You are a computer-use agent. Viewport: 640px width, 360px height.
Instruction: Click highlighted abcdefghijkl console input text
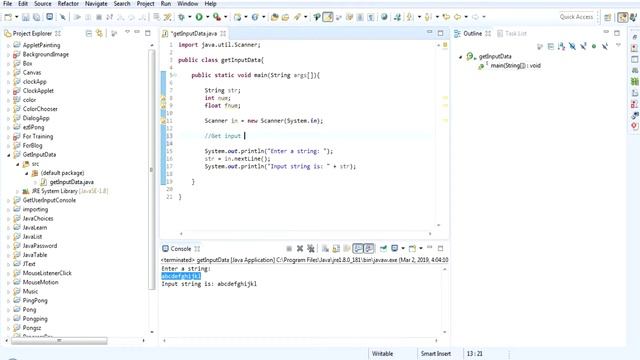click(181, 276)
